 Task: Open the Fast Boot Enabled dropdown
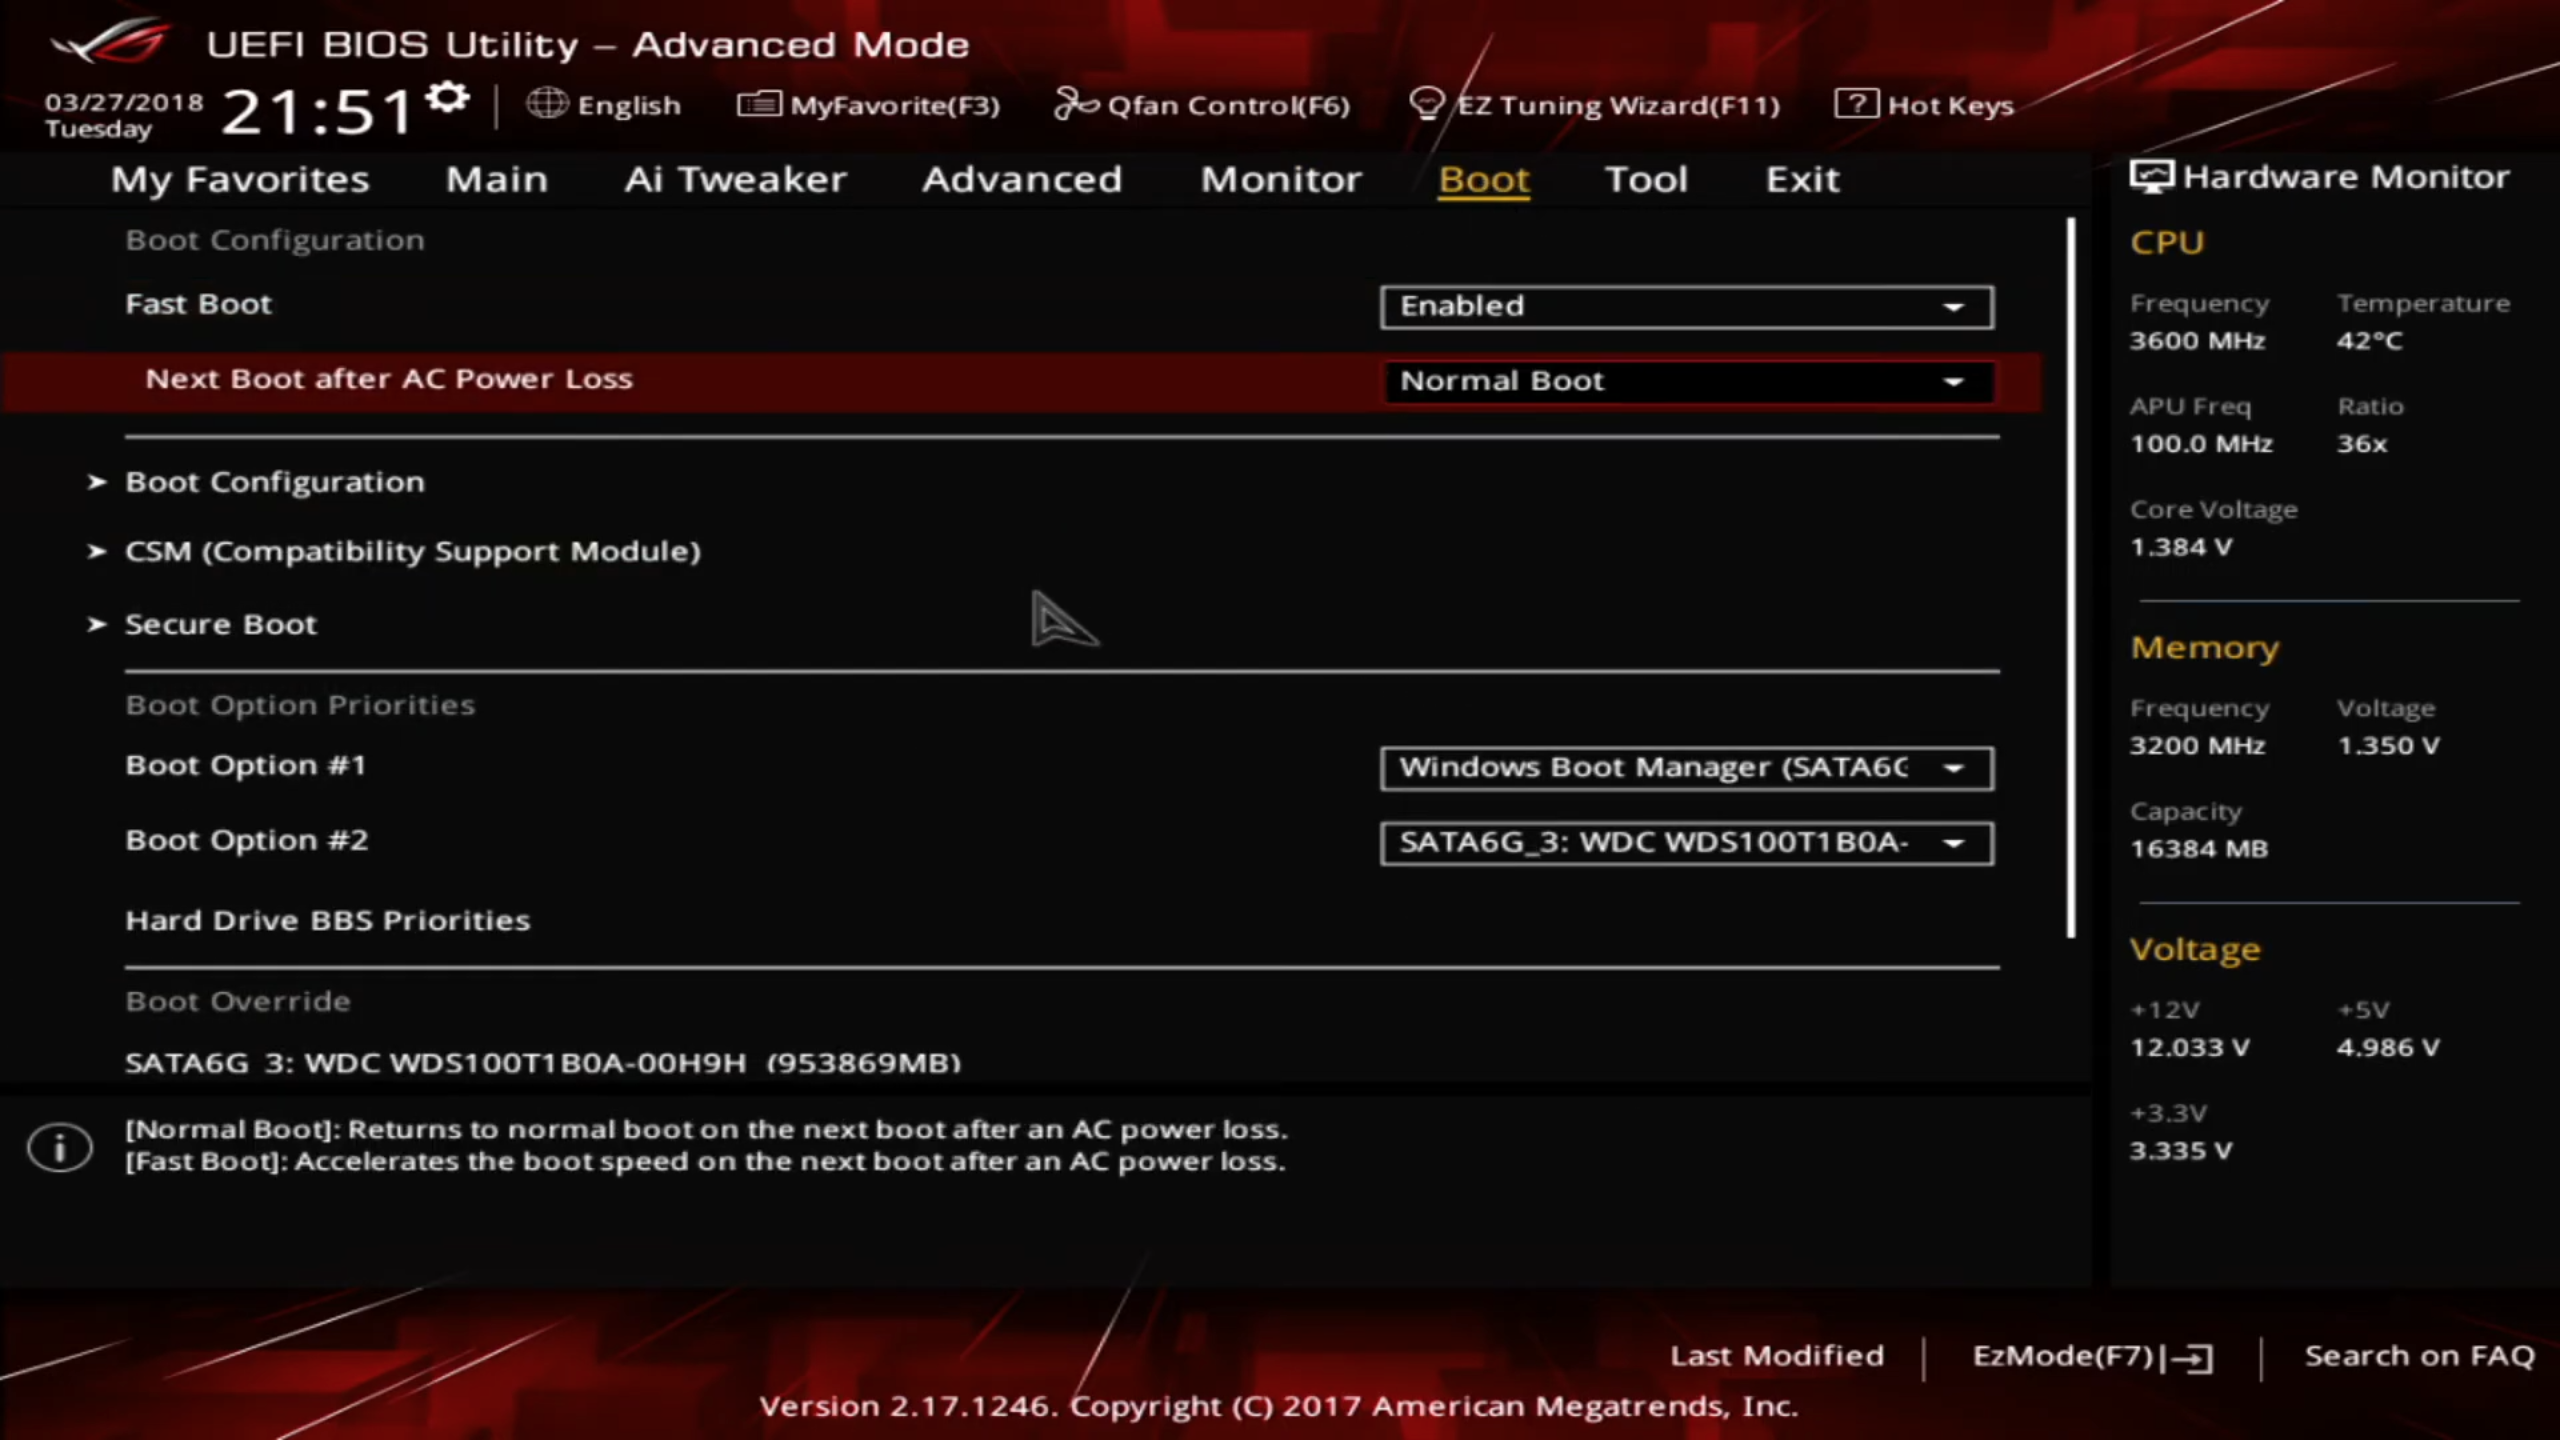point(1686,307)
